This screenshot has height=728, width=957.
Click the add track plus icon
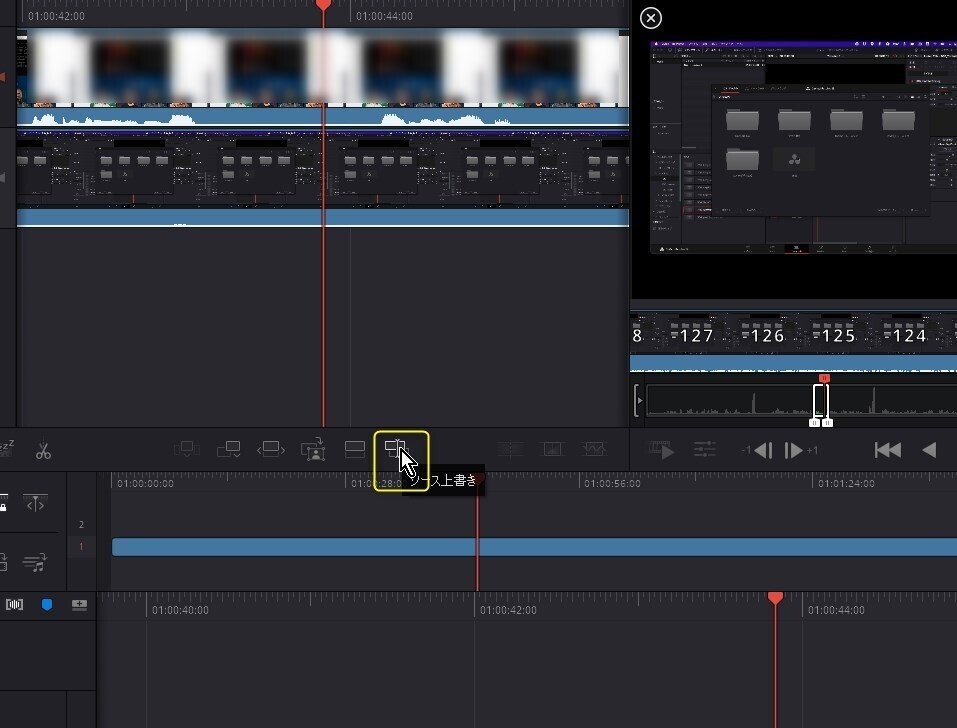pos(79,605)
